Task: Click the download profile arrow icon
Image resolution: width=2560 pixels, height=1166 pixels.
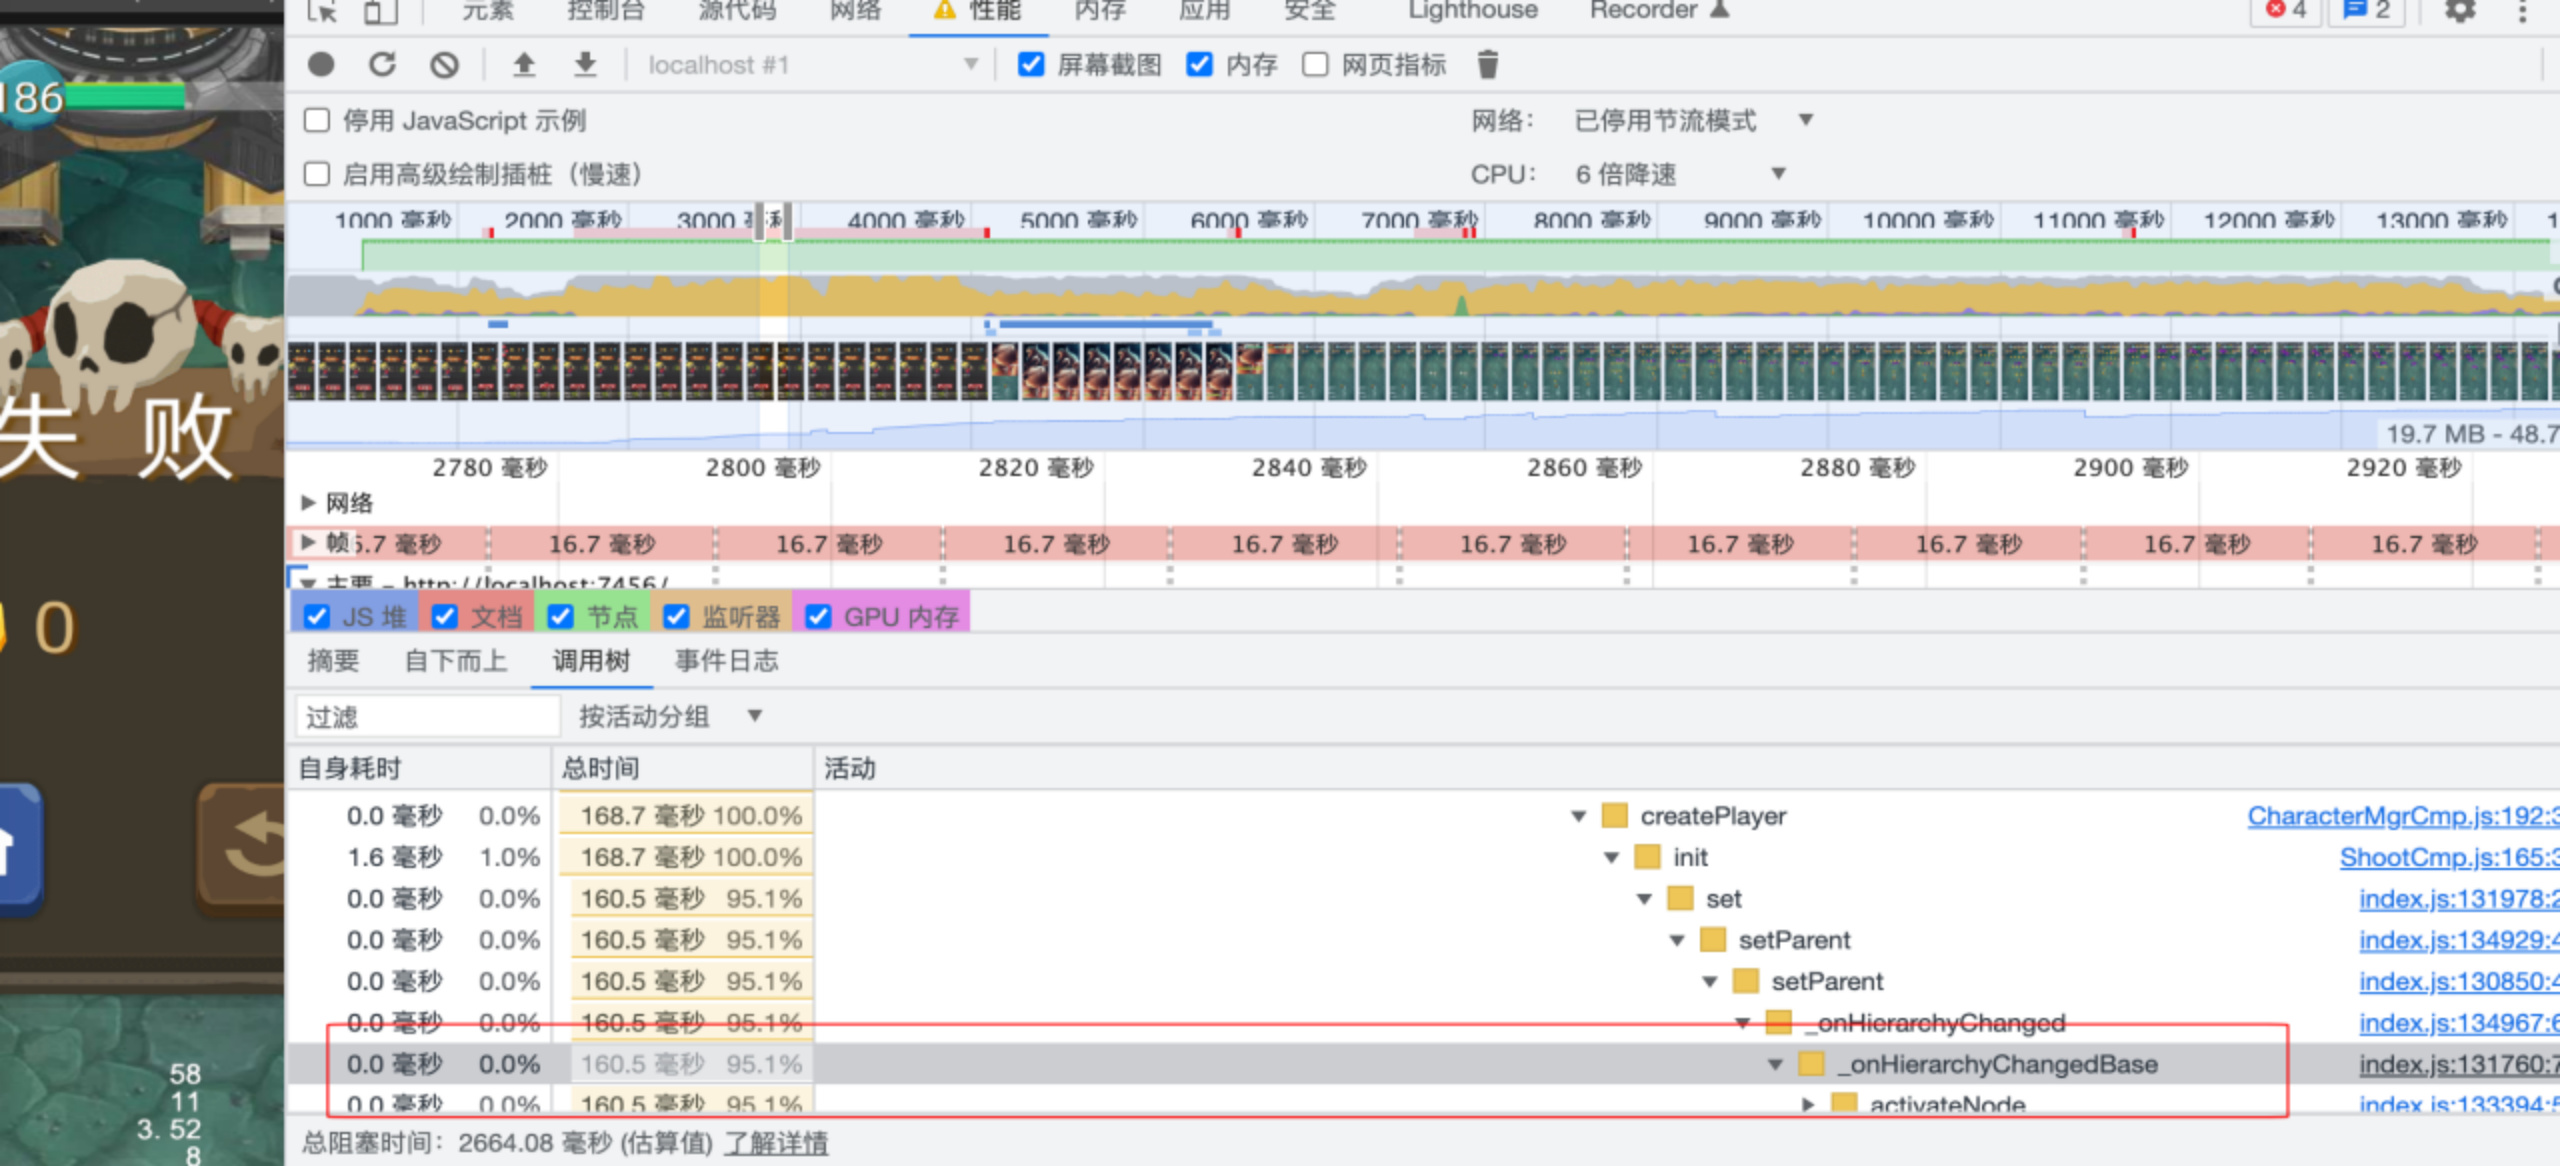Action: pyautogui.click(x=585, y=65)
